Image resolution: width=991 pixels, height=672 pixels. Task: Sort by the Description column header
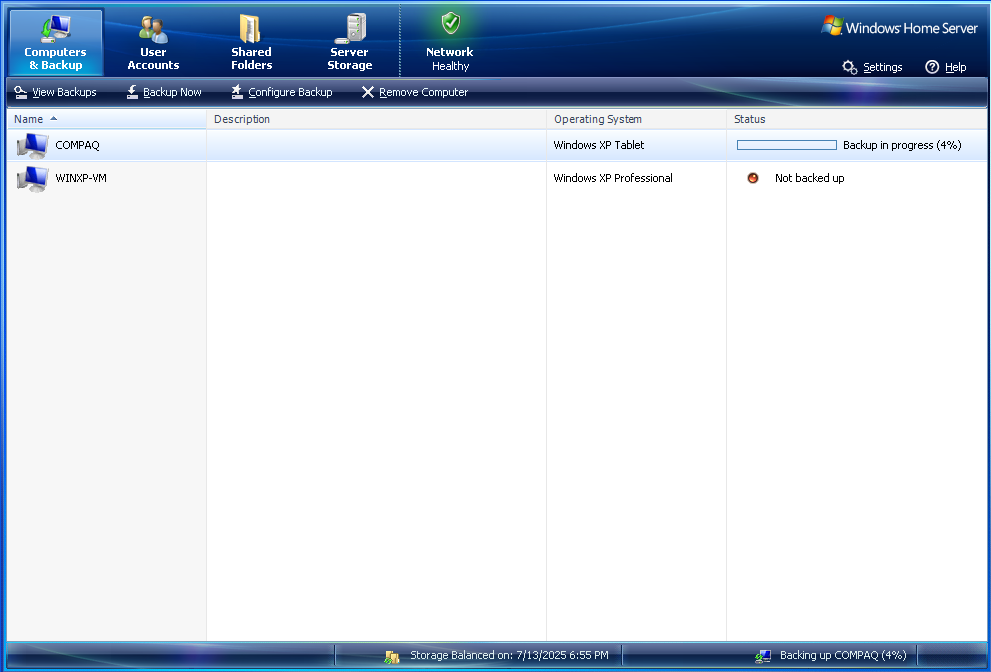coord(376,119)
